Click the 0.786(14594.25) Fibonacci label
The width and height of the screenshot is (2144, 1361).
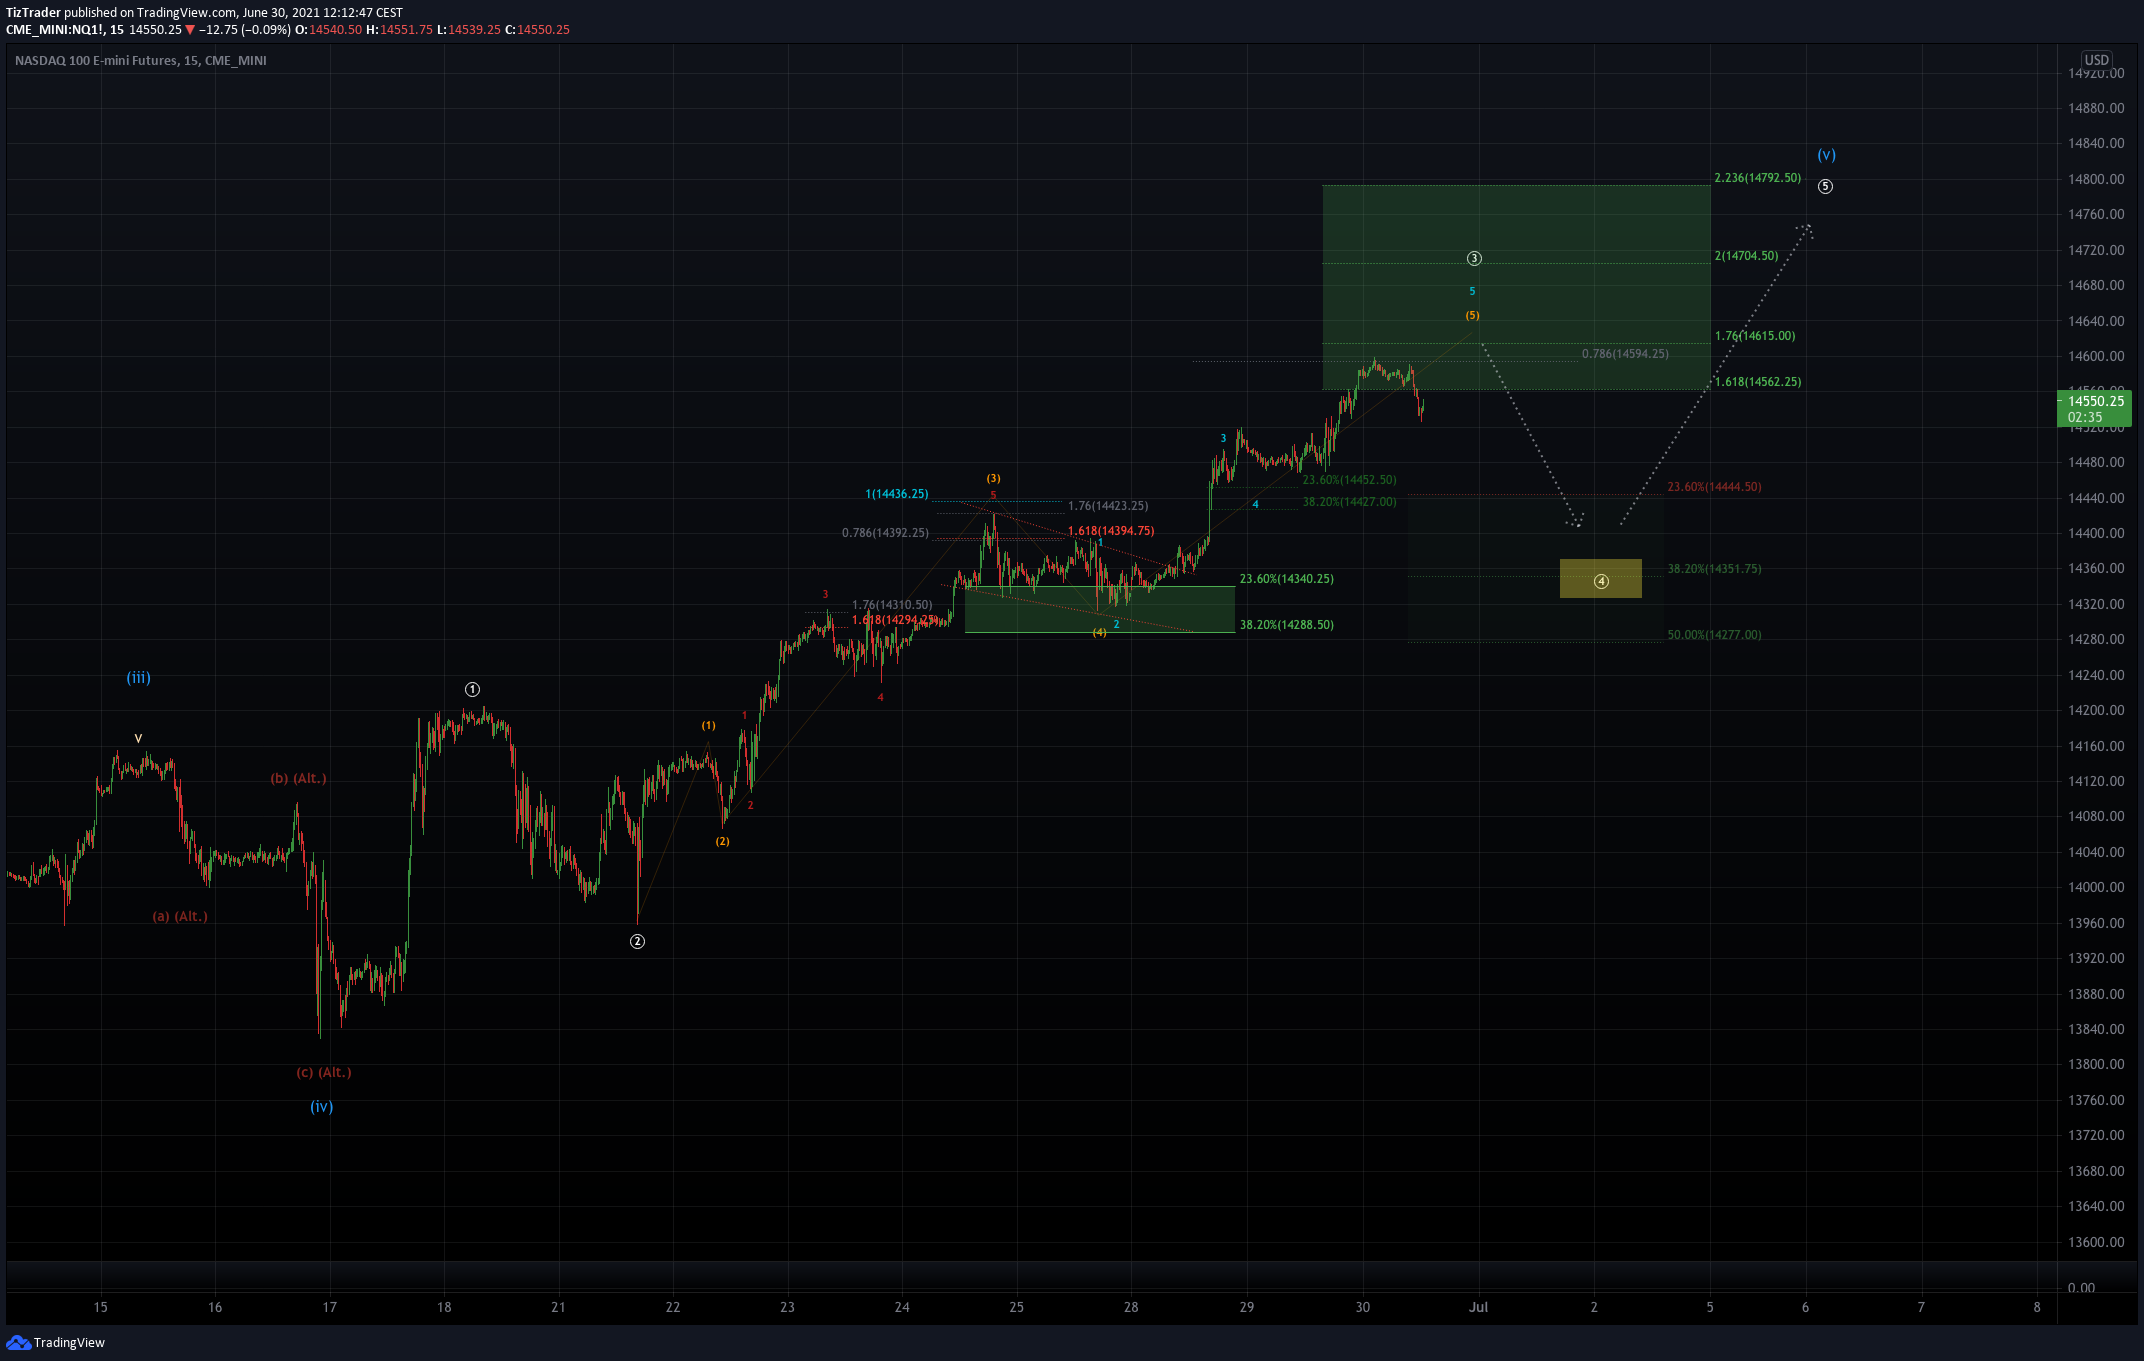tap(1625, 354)
